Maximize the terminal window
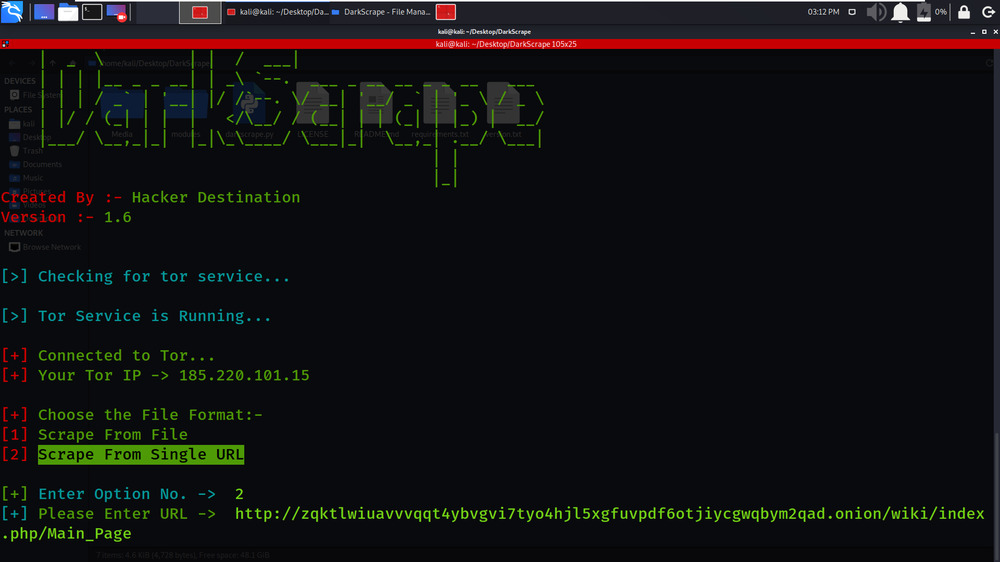 pyautogui.click(x=984, y=32)
